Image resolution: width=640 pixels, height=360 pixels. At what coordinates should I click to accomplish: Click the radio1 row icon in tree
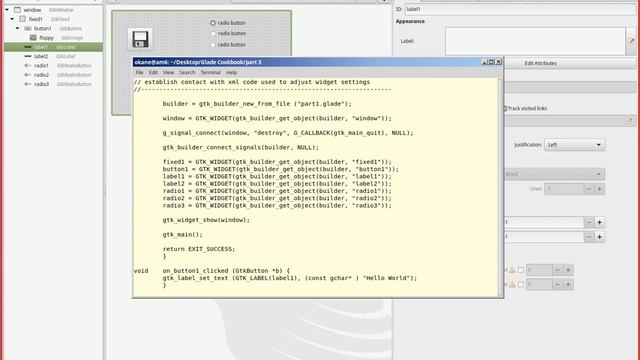click(x=28, y=65)
